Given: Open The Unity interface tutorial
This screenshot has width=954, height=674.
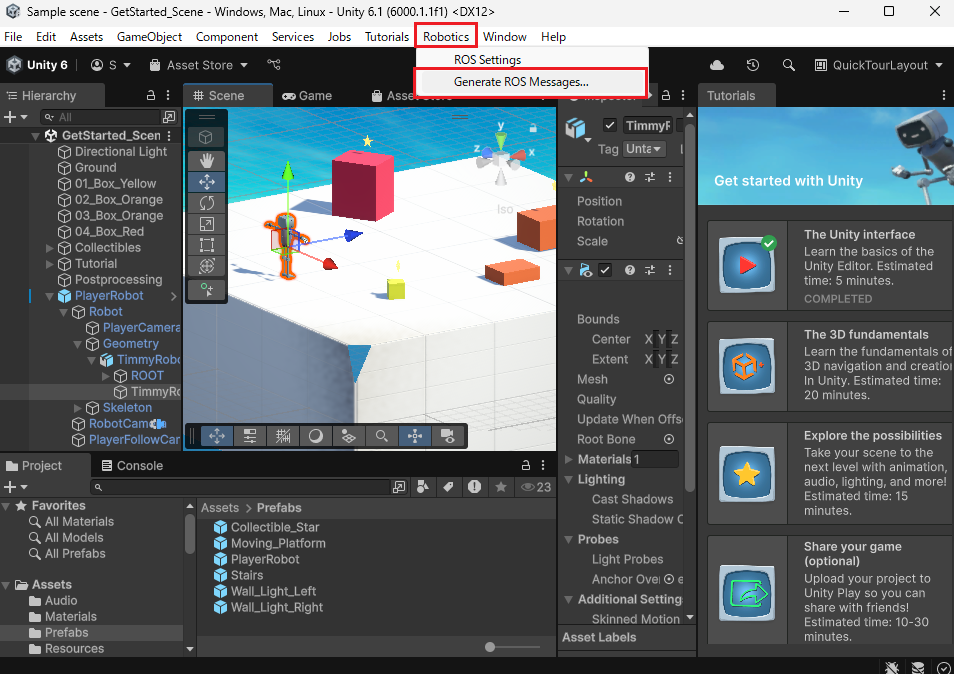Looking at the screenshot, I should tap(830, 266).
